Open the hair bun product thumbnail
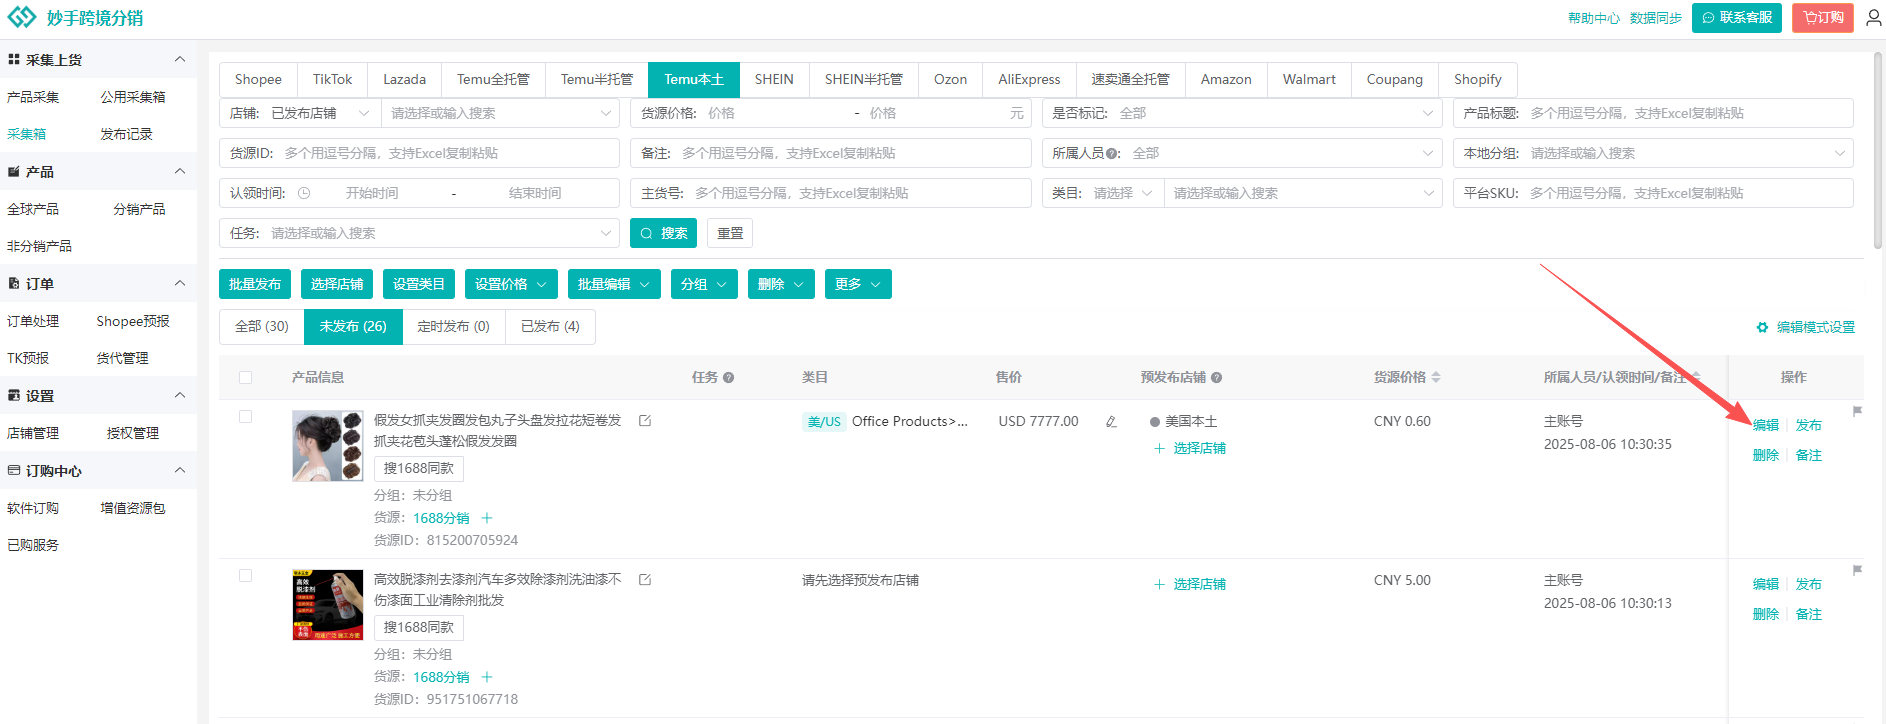Viewport: 1886px width, 724px height. (327, 446)
